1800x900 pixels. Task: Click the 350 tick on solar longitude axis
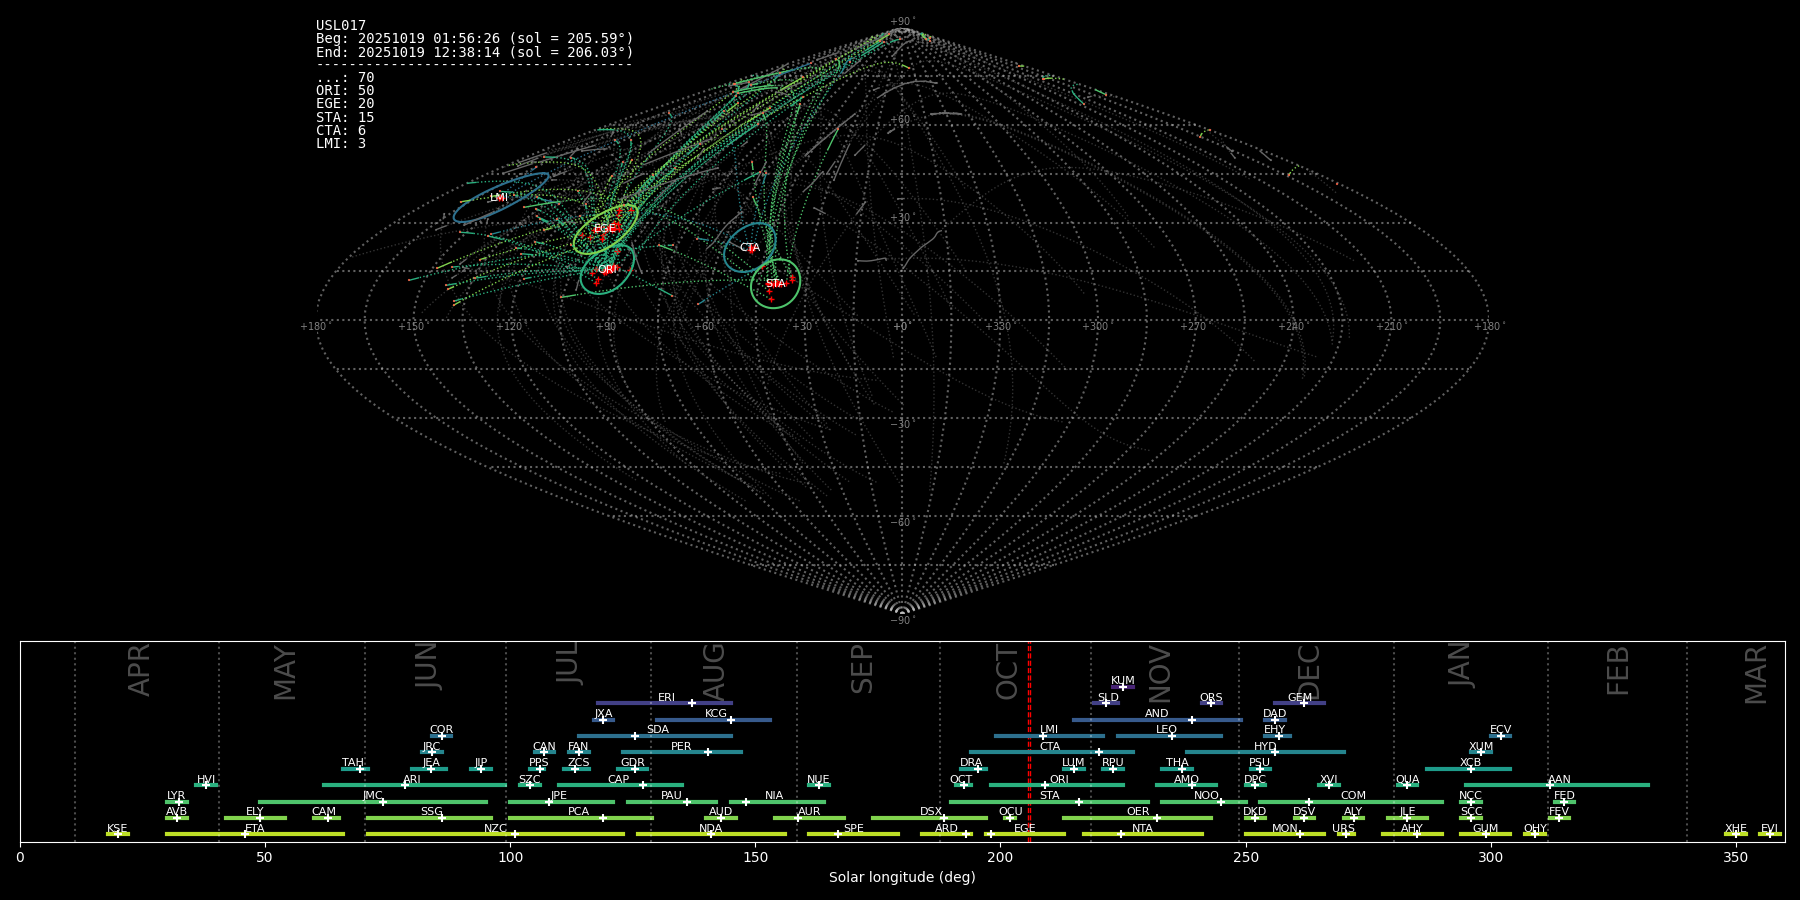coord(1735,857)
